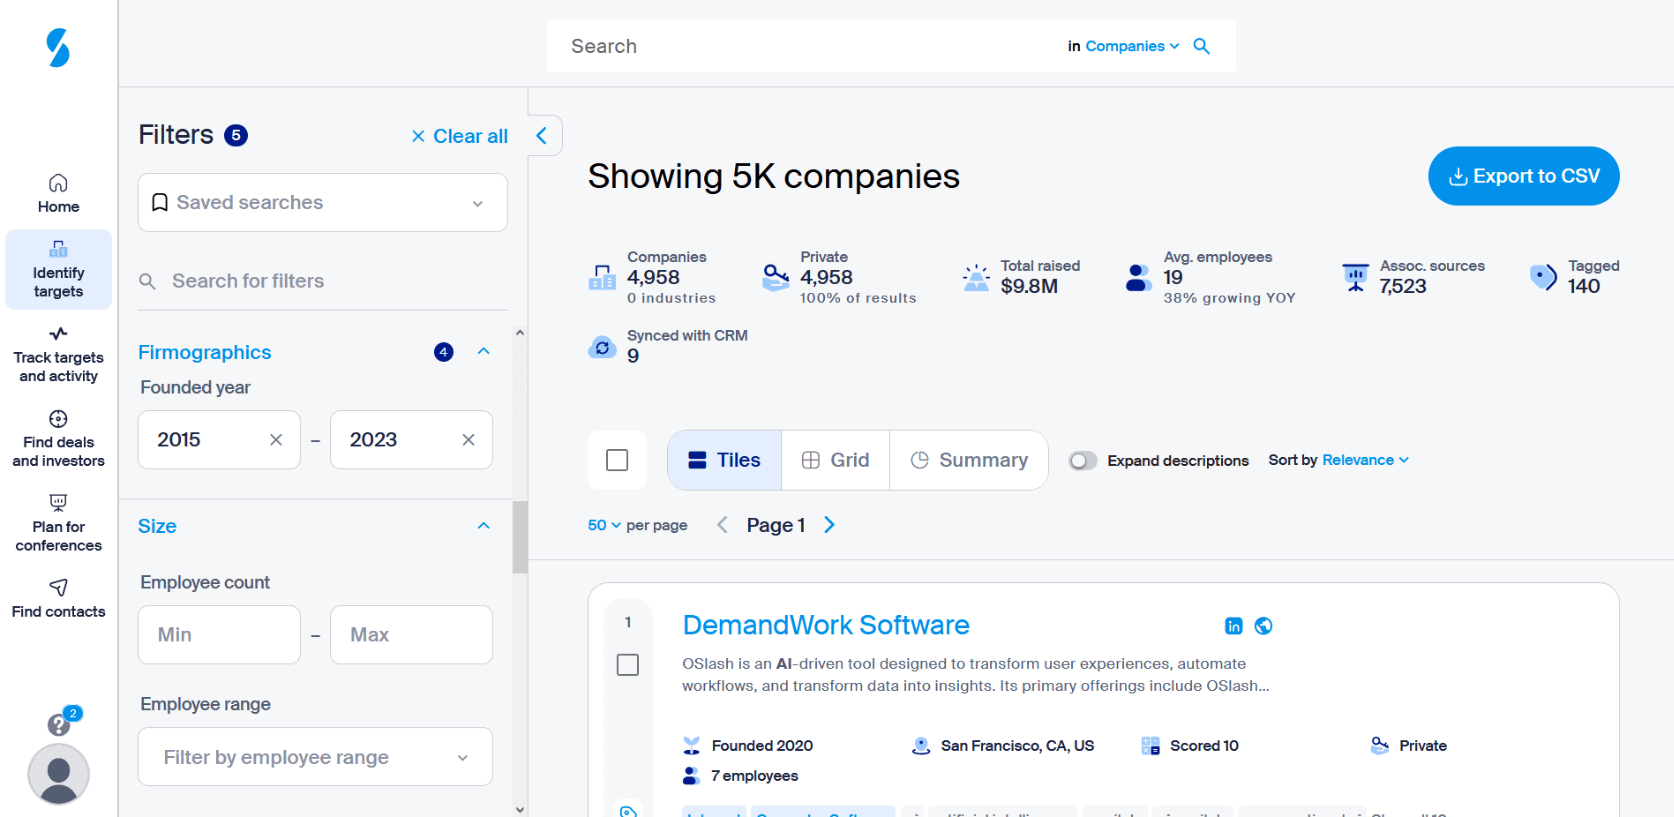
Task: Click the Employee count Max field
Action: click(412, 635)
